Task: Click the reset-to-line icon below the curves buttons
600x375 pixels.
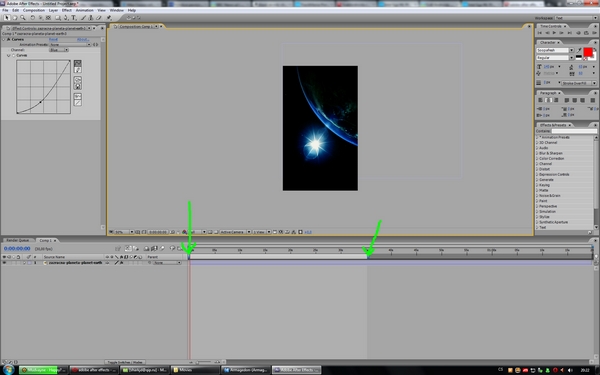Action: (78, 103)
